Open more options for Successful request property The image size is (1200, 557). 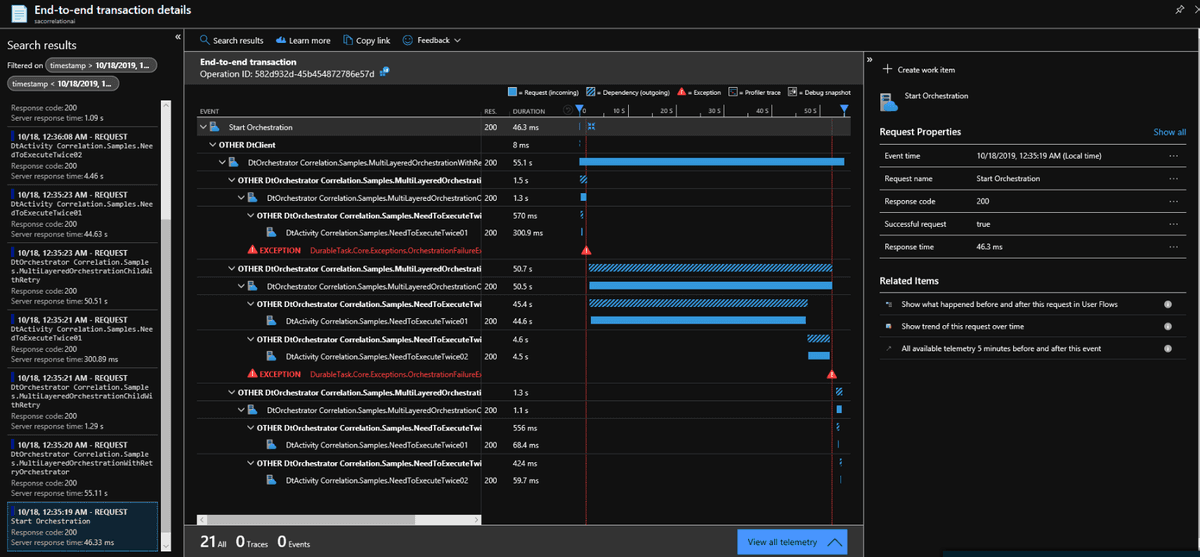[1173, 224]
